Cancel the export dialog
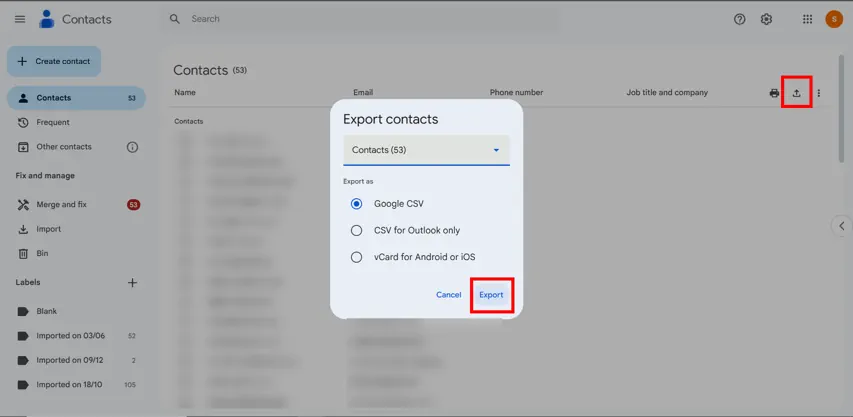 (448, 295)
